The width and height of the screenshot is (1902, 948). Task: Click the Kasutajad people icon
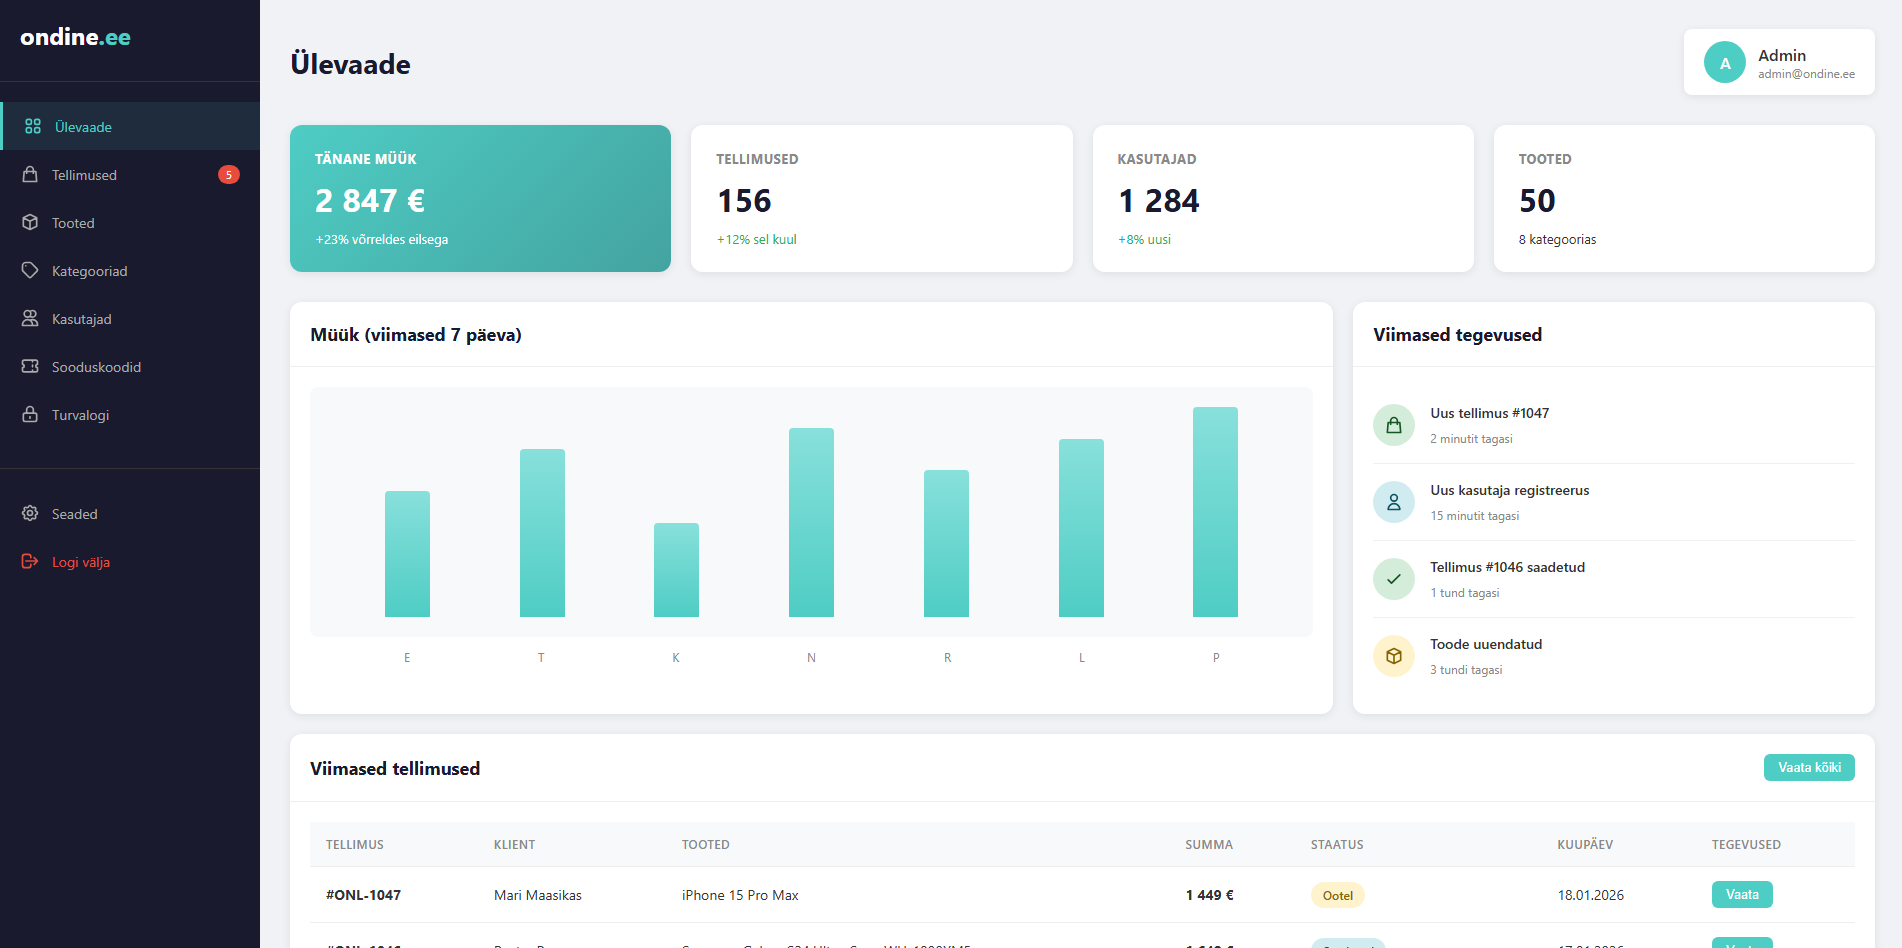tap(30, 319)
